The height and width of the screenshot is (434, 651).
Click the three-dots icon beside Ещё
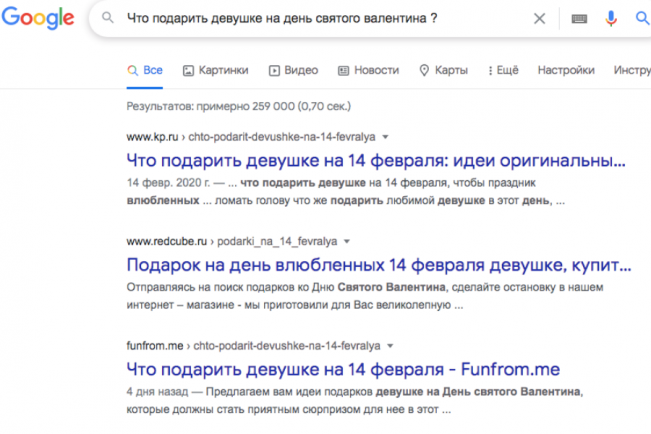point(490,71)
